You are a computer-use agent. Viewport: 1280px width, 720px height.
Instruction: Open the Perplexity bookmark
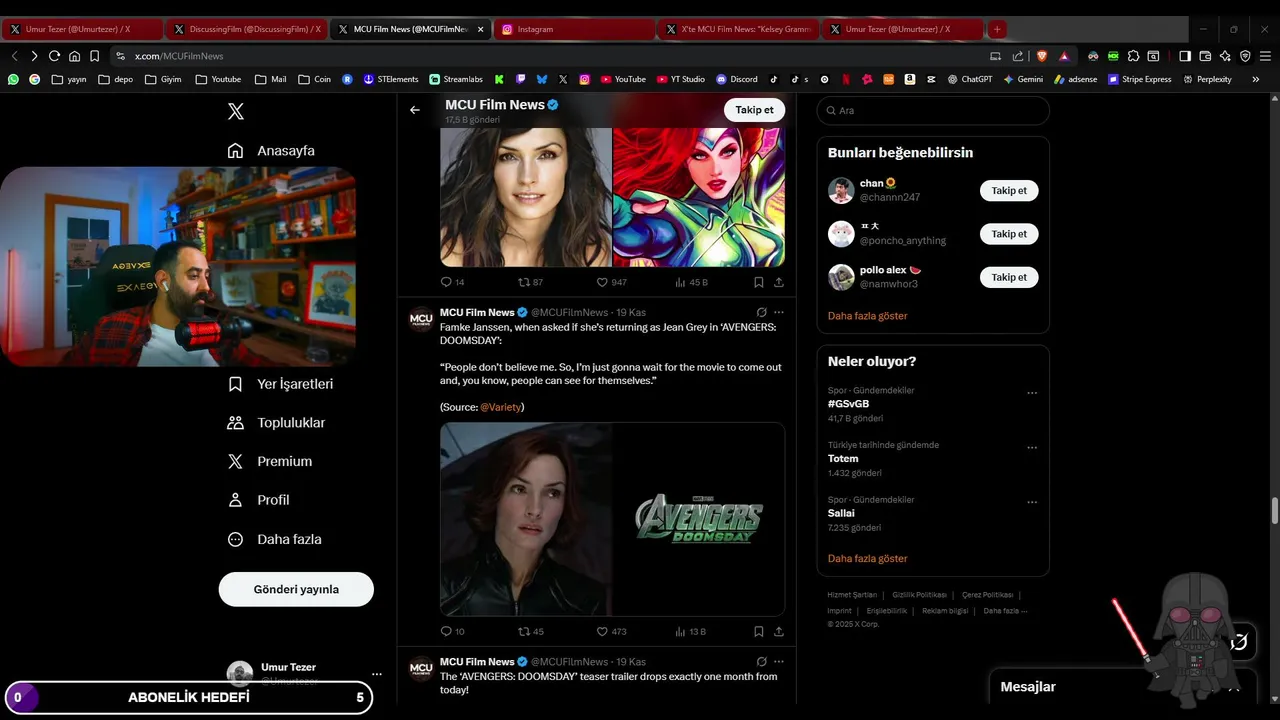click(x=1207, y=79)
